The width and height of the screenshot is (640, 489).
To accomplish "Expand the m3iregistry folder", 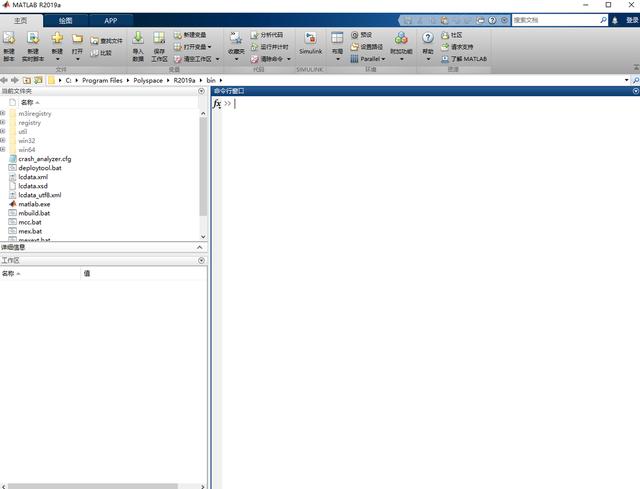I will [x=3, y=113].
